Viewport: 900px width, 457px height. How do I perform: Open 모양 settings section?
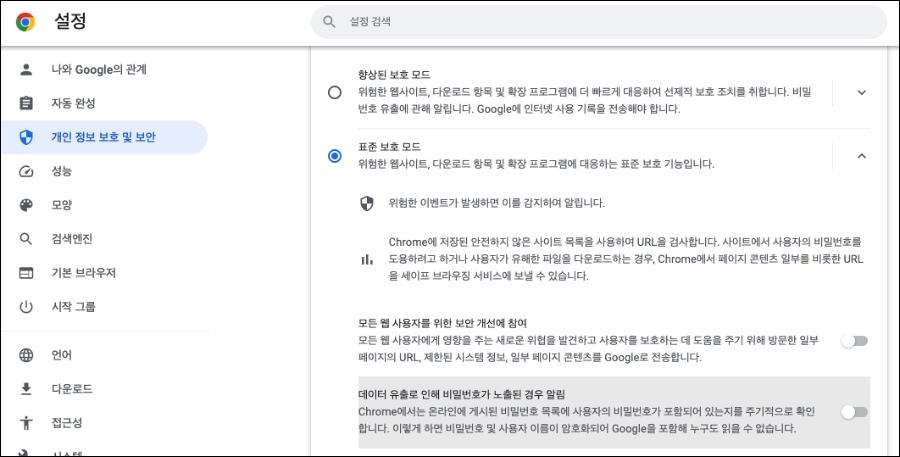[x=104, y=205]
